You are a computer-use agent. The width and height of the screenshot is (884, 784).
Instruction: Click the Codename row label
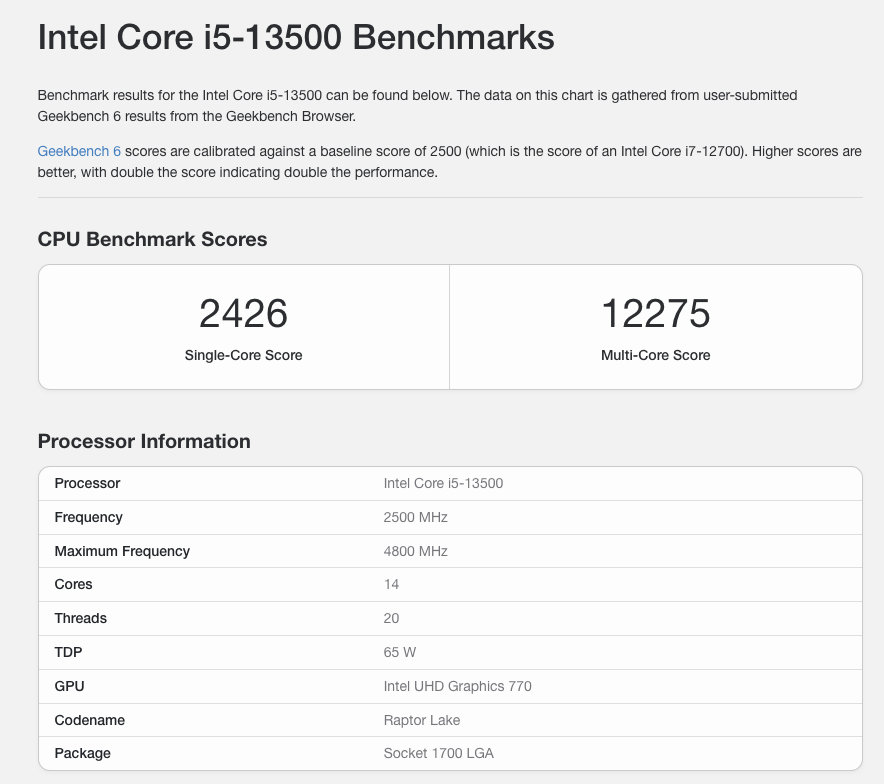90,720
